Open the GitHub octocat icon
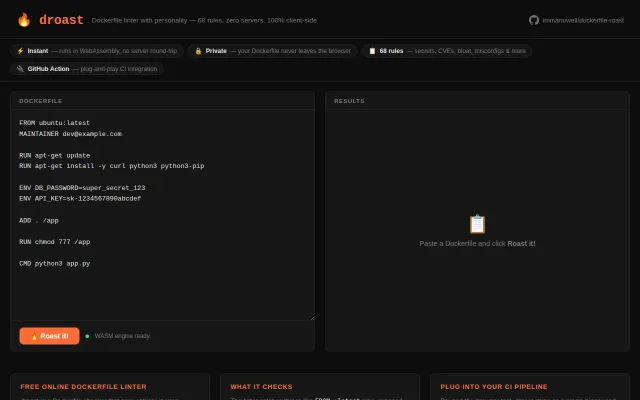The height and width of the screenshot is (400, 640). 534,20
